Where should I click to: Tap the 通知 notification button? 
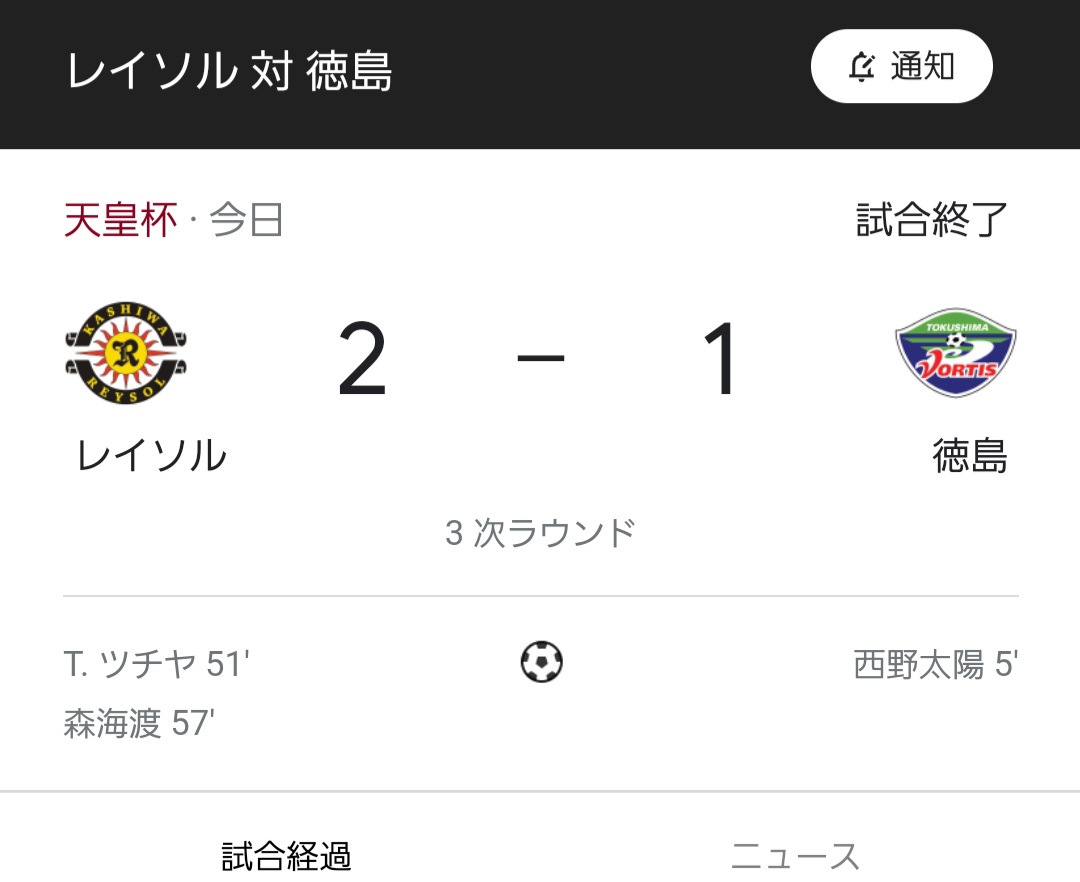902,66
